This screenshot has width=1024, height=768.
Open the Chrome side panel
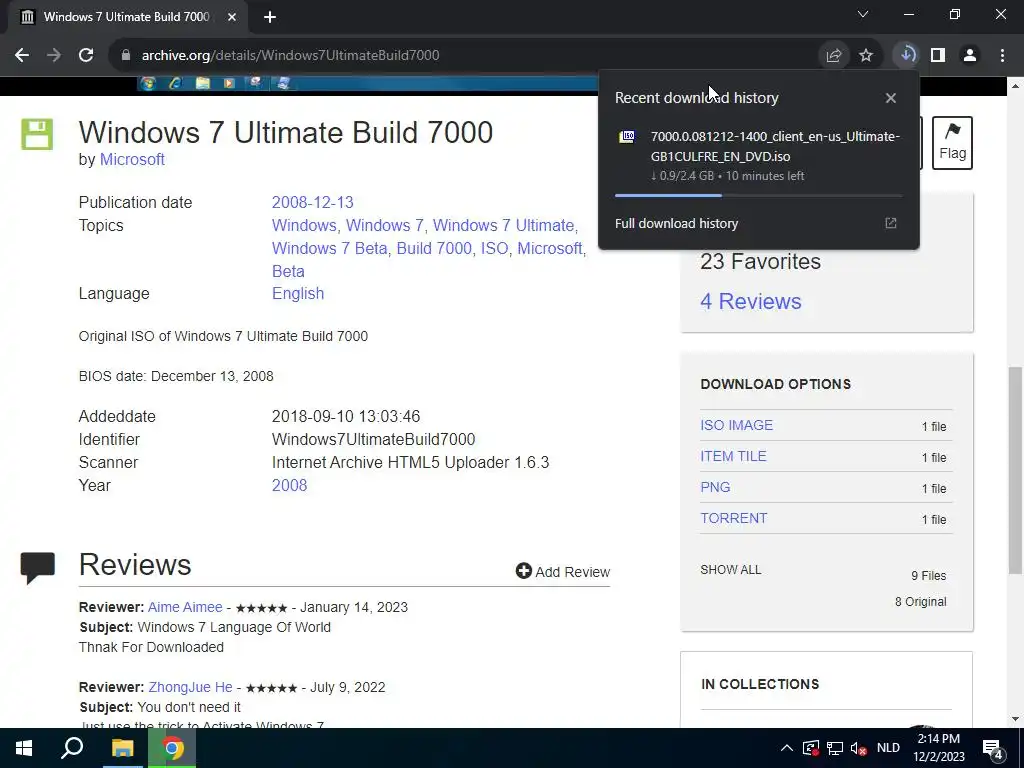pyautogui.click(x=938, y=56)
